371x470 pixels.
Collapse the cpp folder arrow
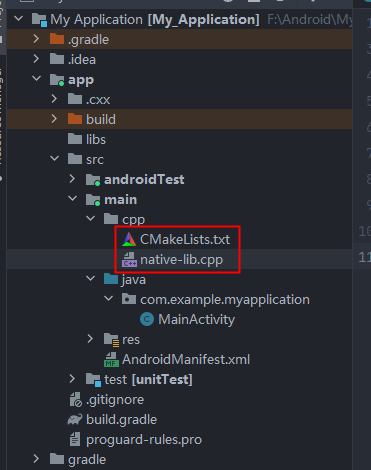91,219
